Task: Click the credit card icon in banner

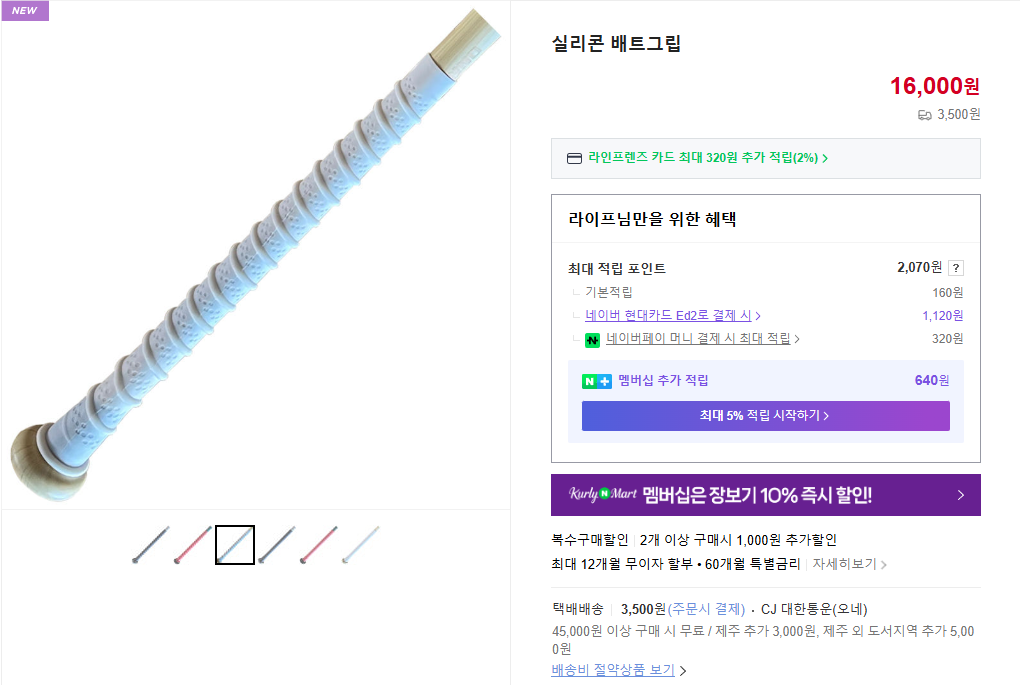Action: pyautogui.click(x=574, y=158)
